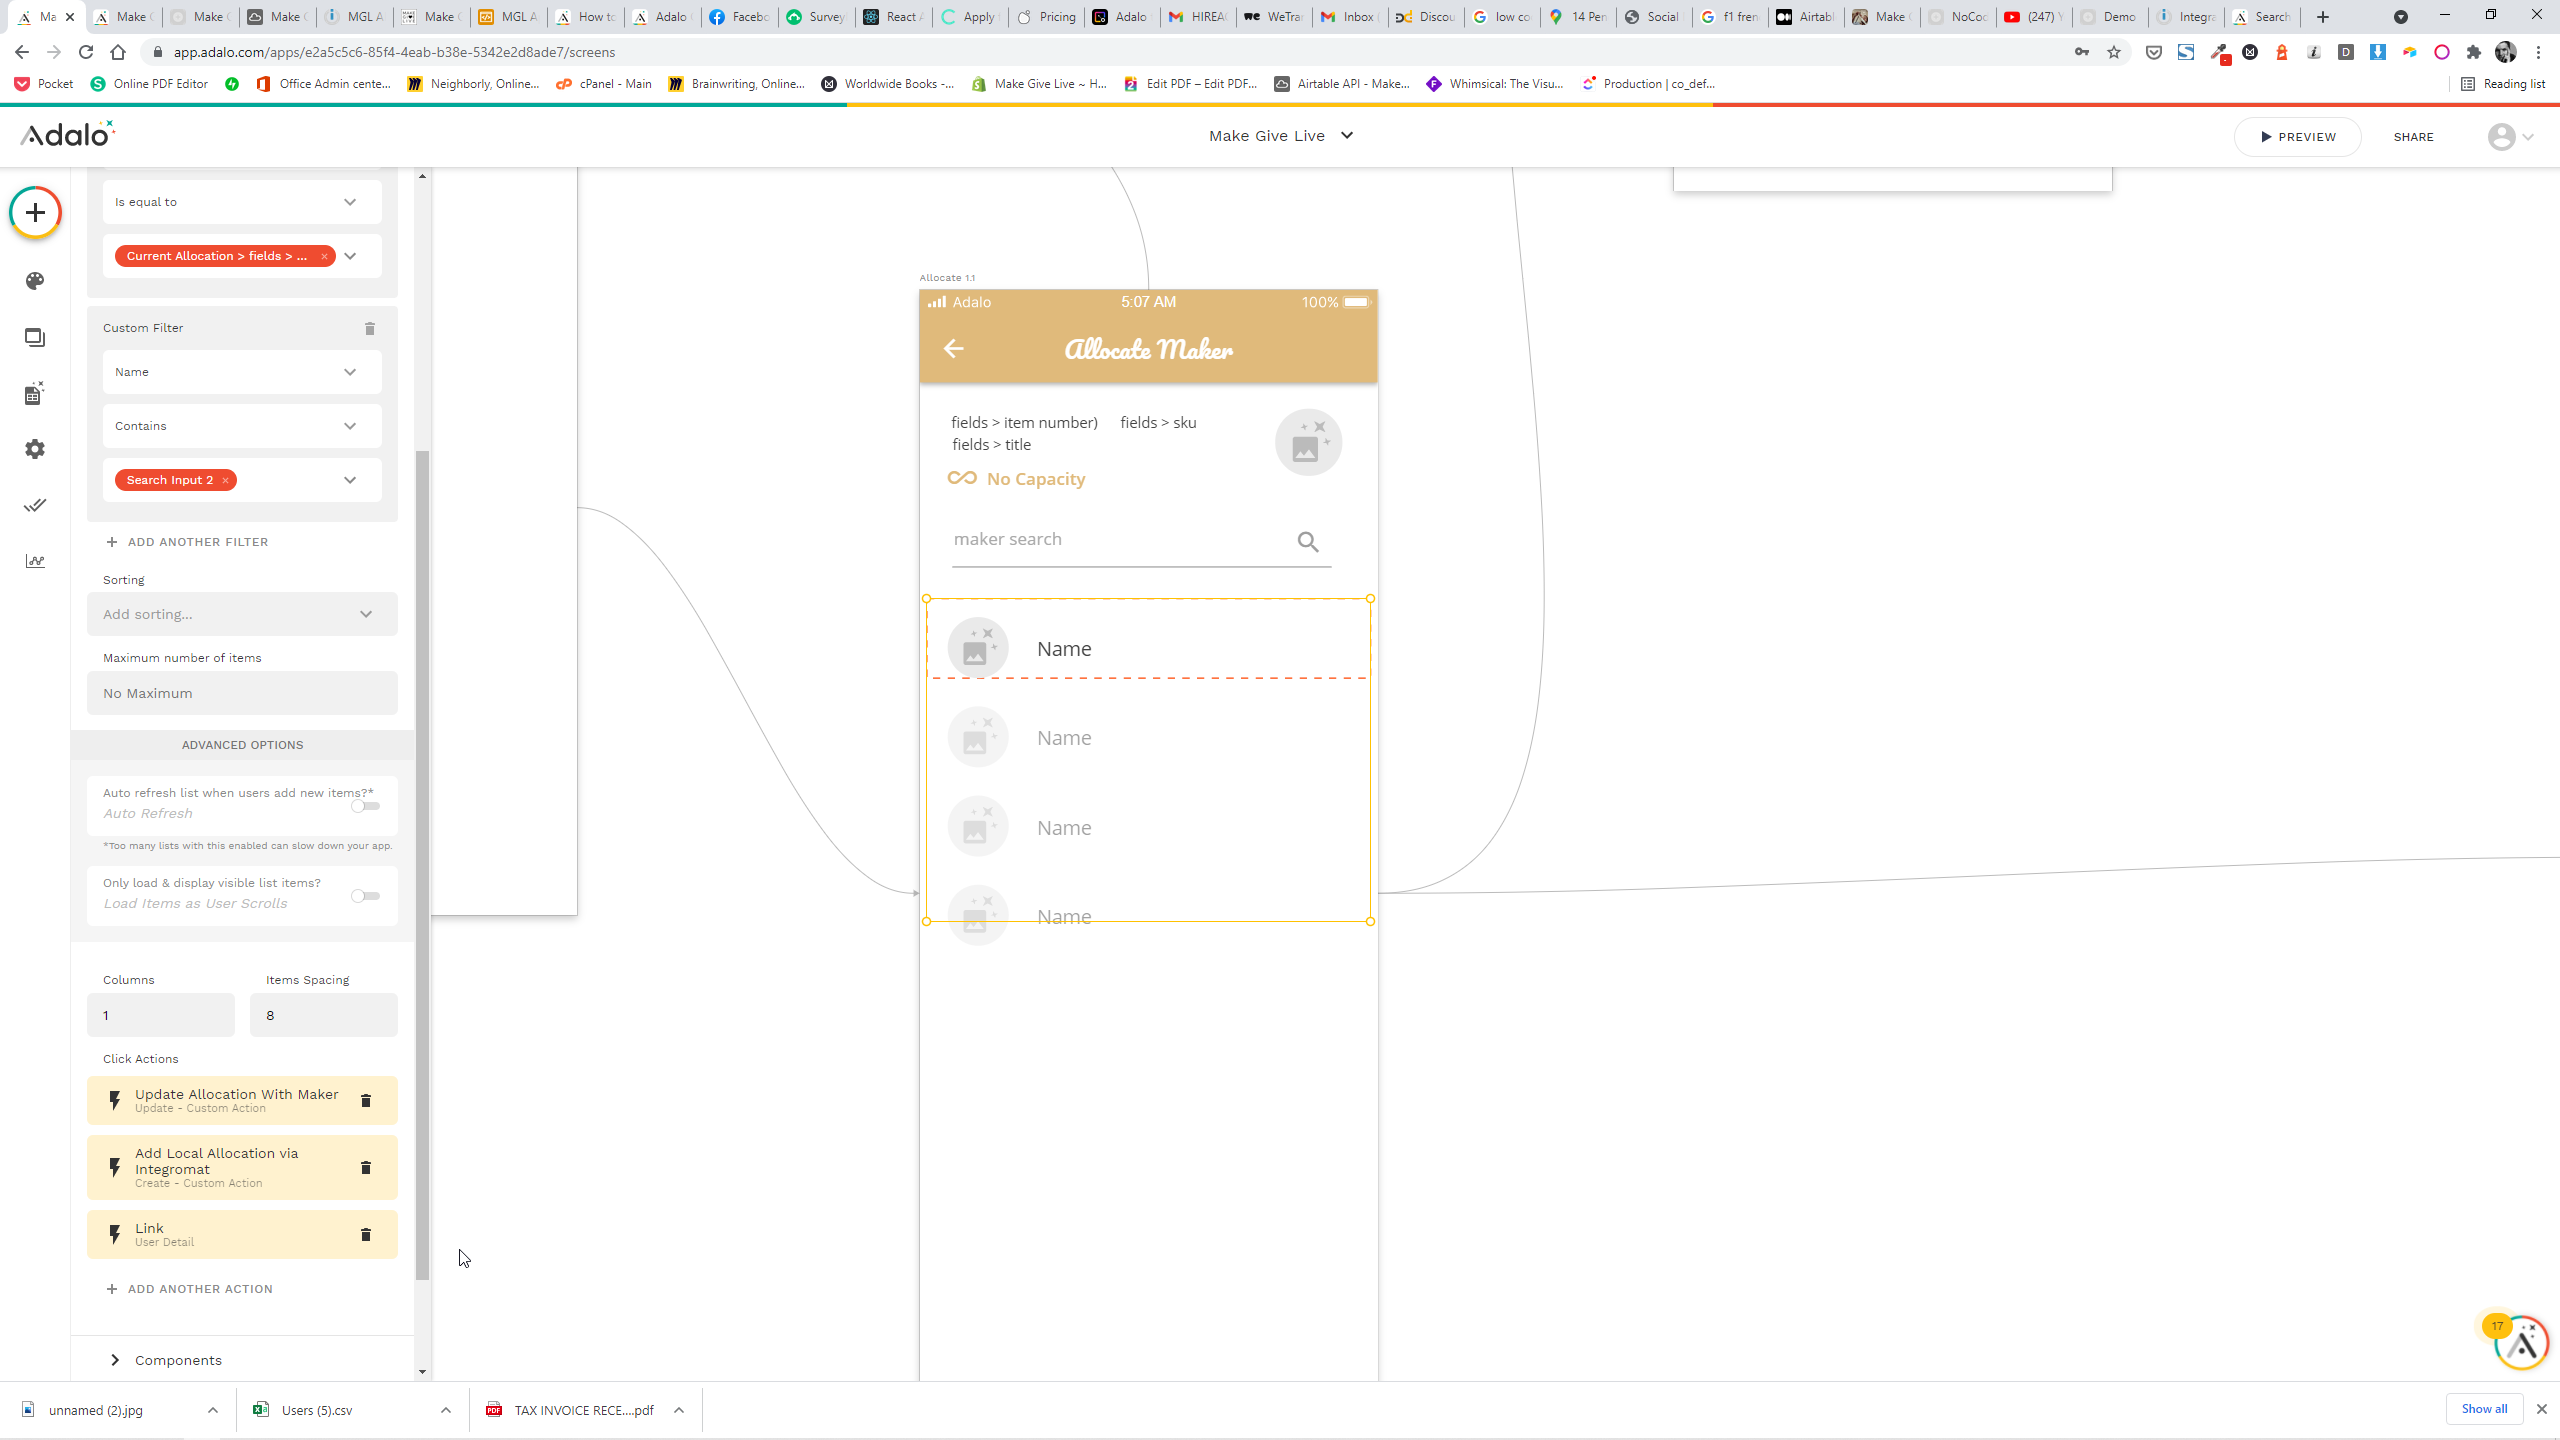Click the back arrow in Allocate Maker header
This screenshot has height=1440, width=2560.
(953, 348)
